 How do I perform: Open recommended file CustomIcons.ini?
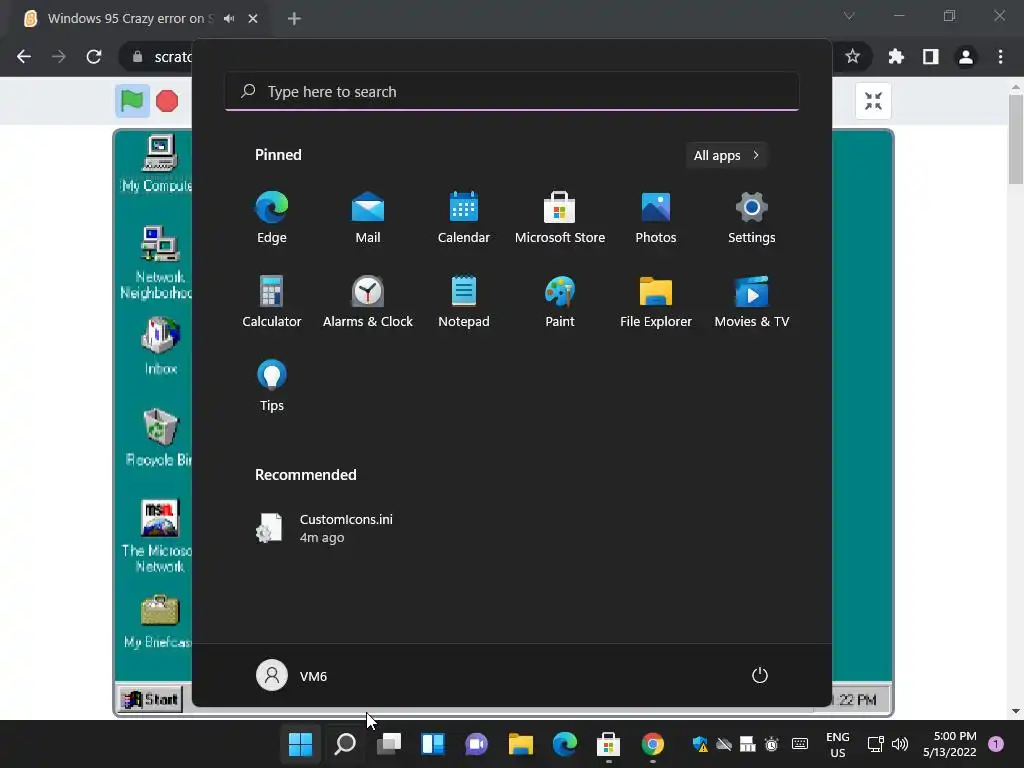pos(325,528)
